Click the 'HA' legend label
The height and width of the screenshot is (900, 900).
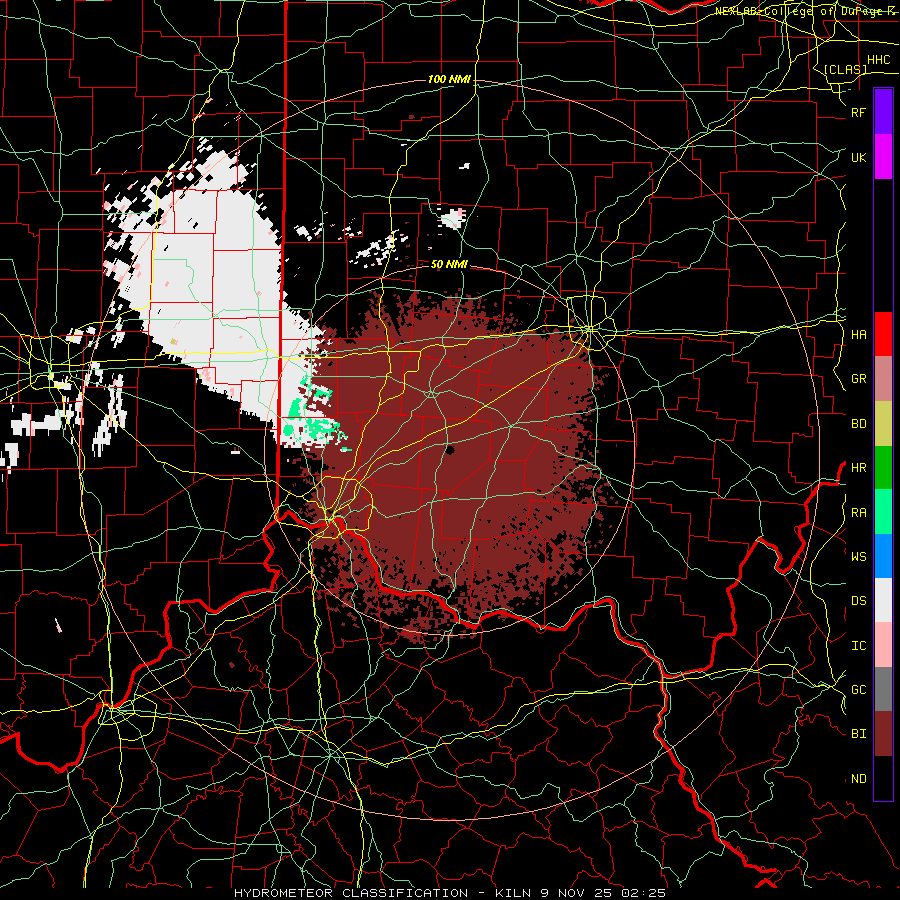858,335
